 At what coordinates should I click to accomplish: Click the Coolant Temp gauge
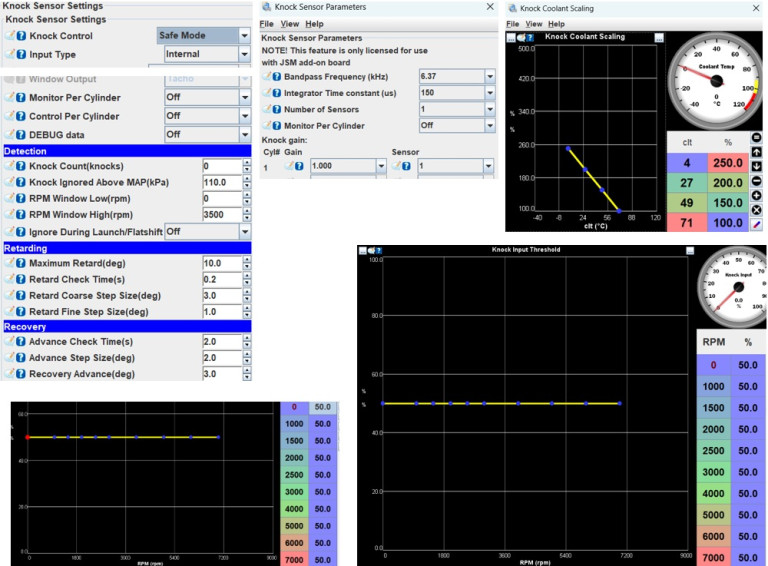[715, 80]
